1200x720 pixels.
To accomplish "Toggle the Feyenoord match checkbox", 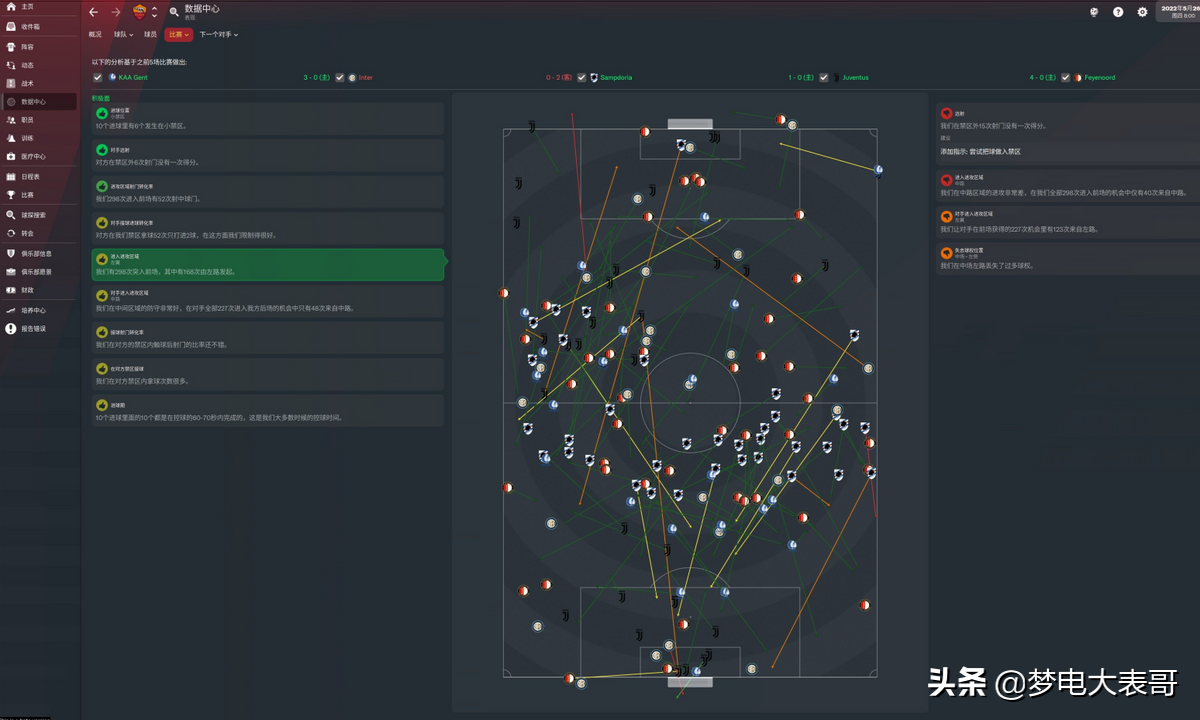I will [x=1066, y=77].
